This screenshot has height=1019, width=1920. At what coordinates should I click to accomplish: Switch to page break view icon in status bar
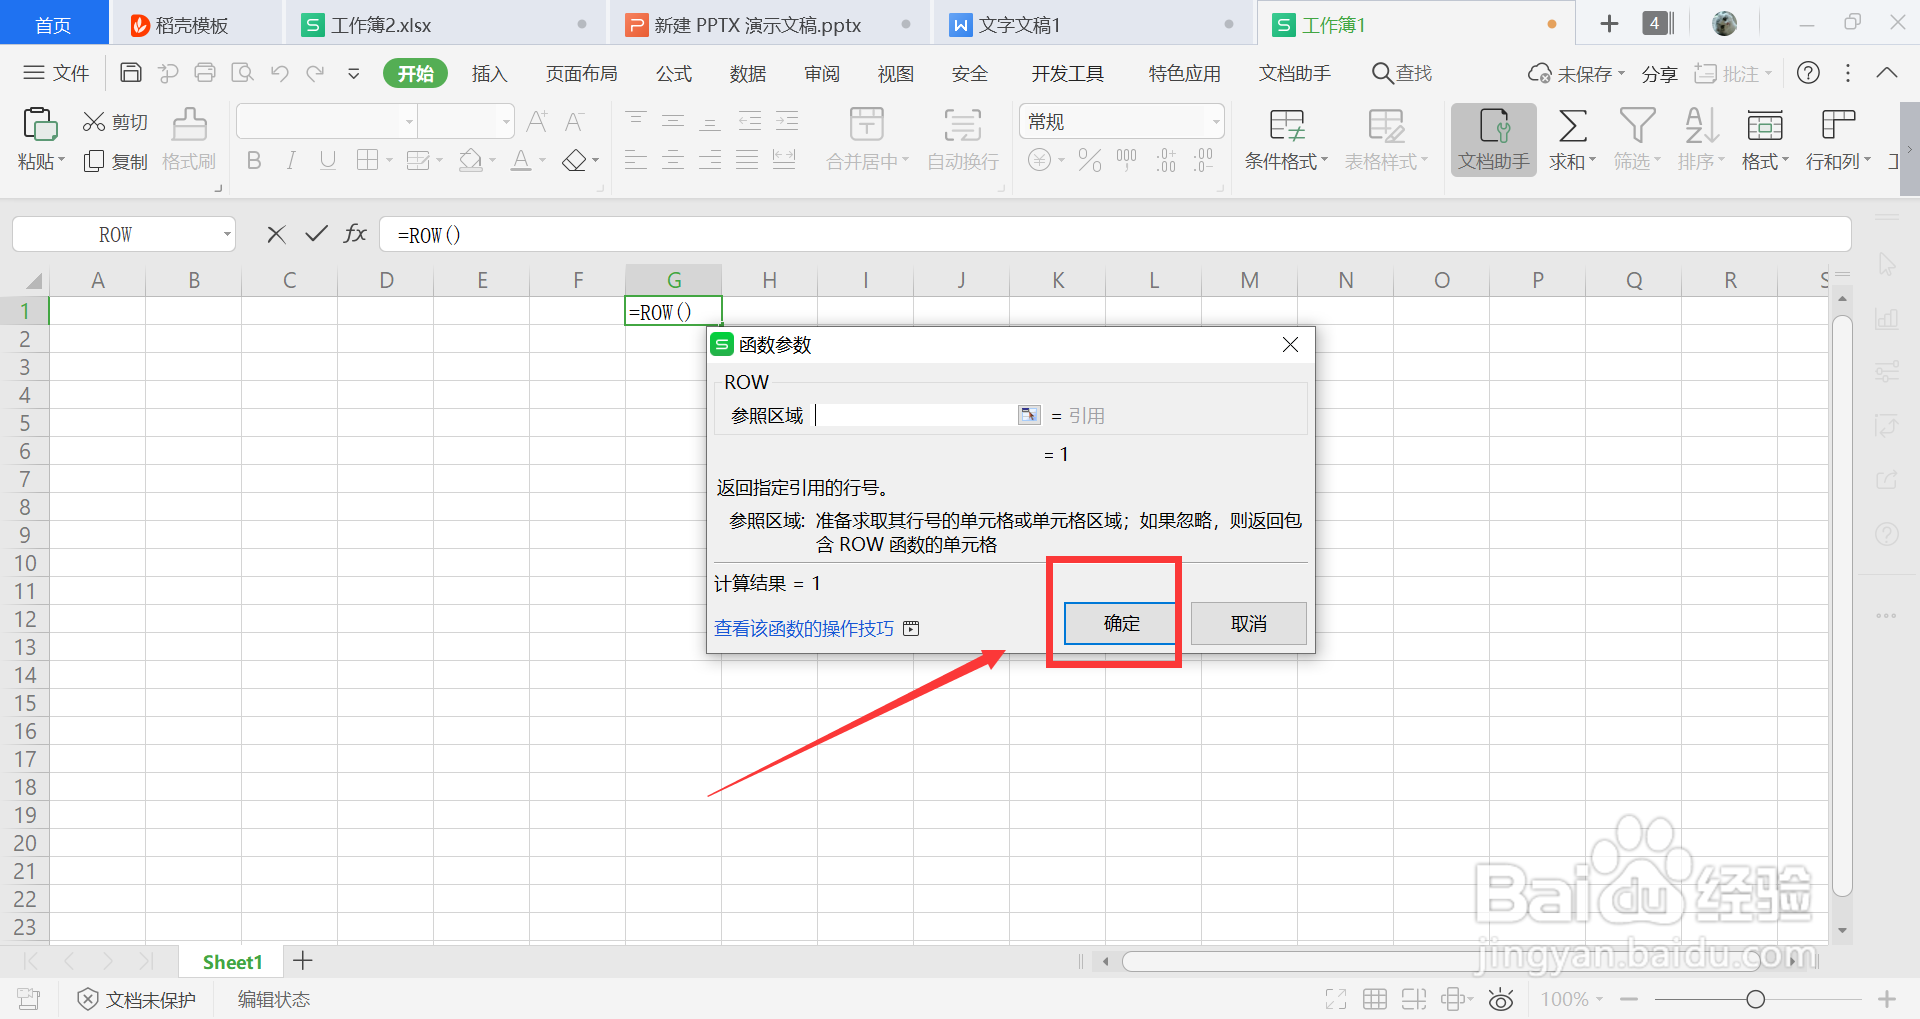[1414, 999]
